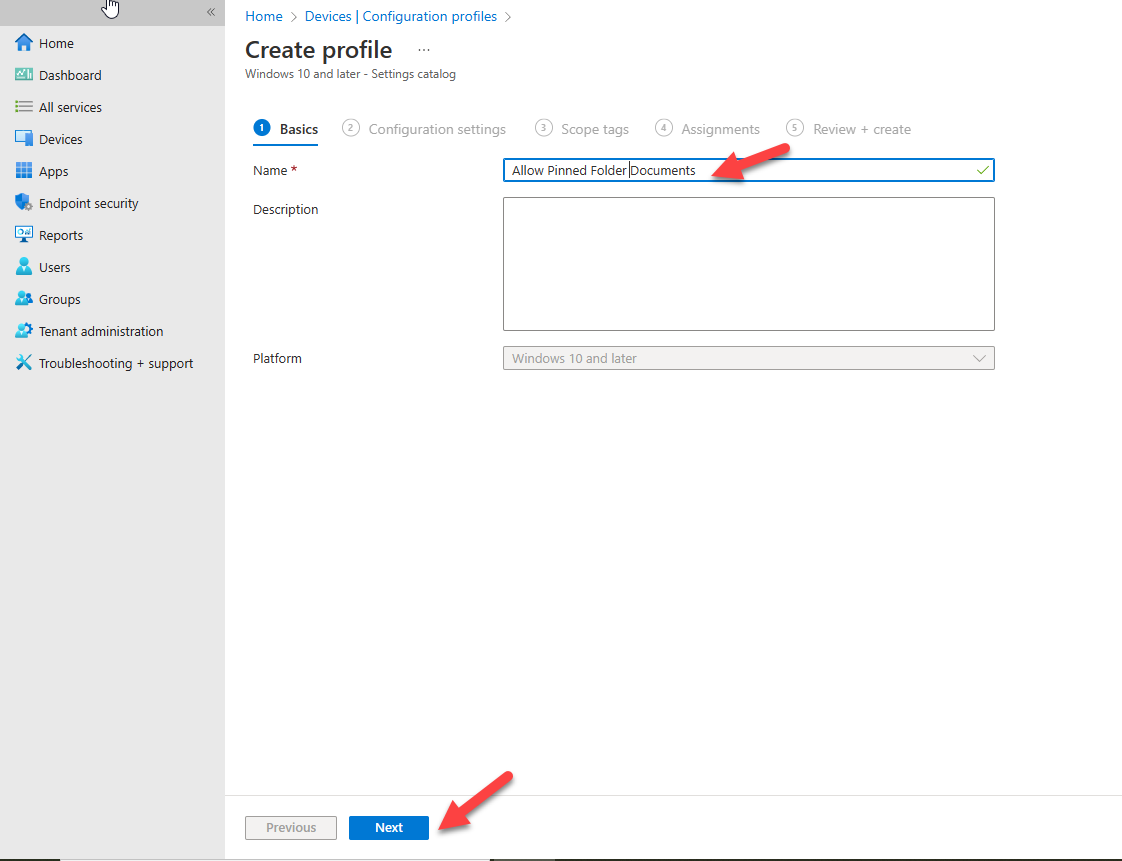Select the Users icon
This screenshot has height=861, width=1122.
pyautogui.click(x=22, y=267)
